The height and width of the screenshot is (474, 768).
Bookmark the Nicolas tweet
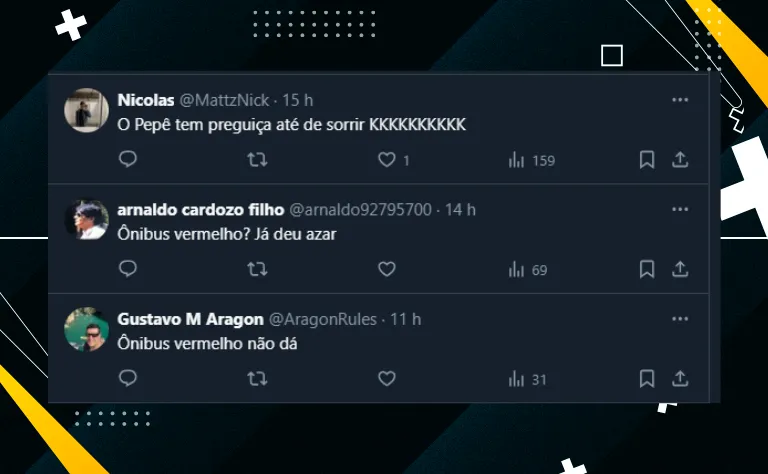pos(647,160)
